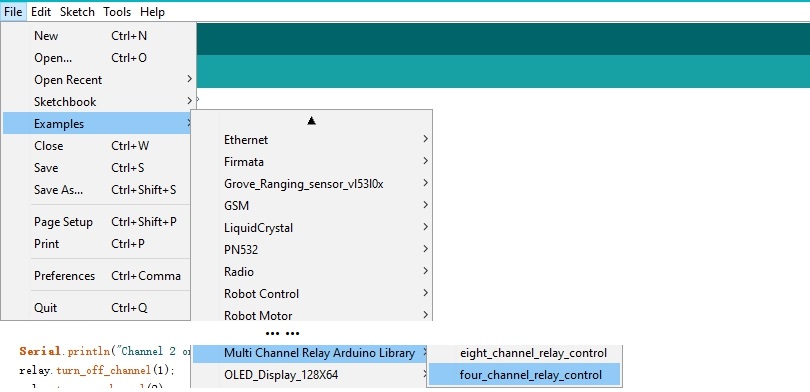
Task: Choose Open... from the File menu
Action: click(97, 58)
